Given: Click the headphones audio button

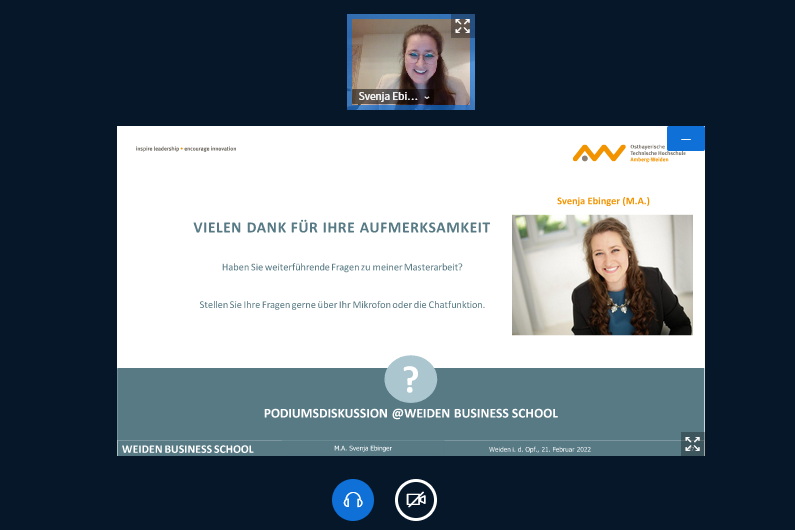Looking at the screenshot, I should coord(353,500).
